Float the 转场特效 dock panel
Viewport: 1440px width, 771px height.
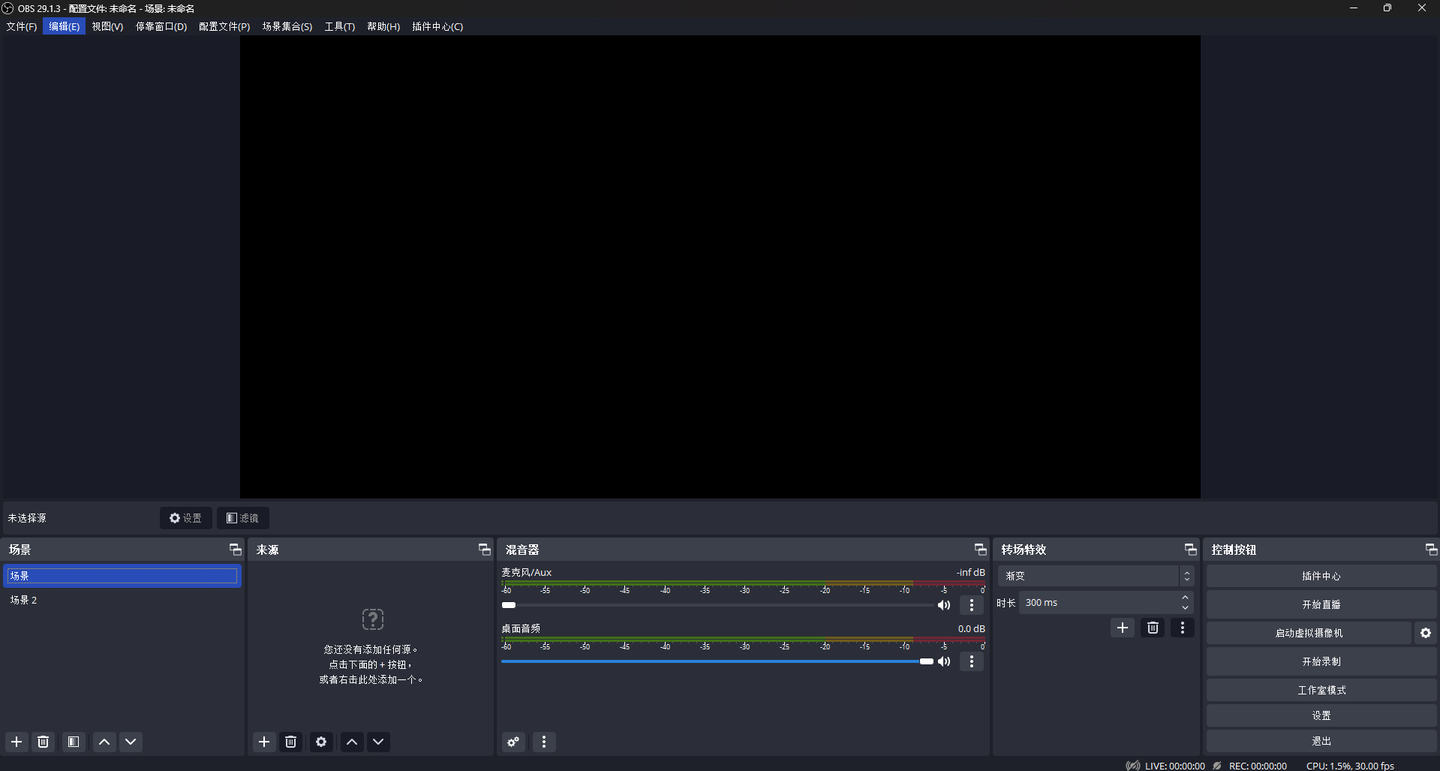[x=1190, y=549]
